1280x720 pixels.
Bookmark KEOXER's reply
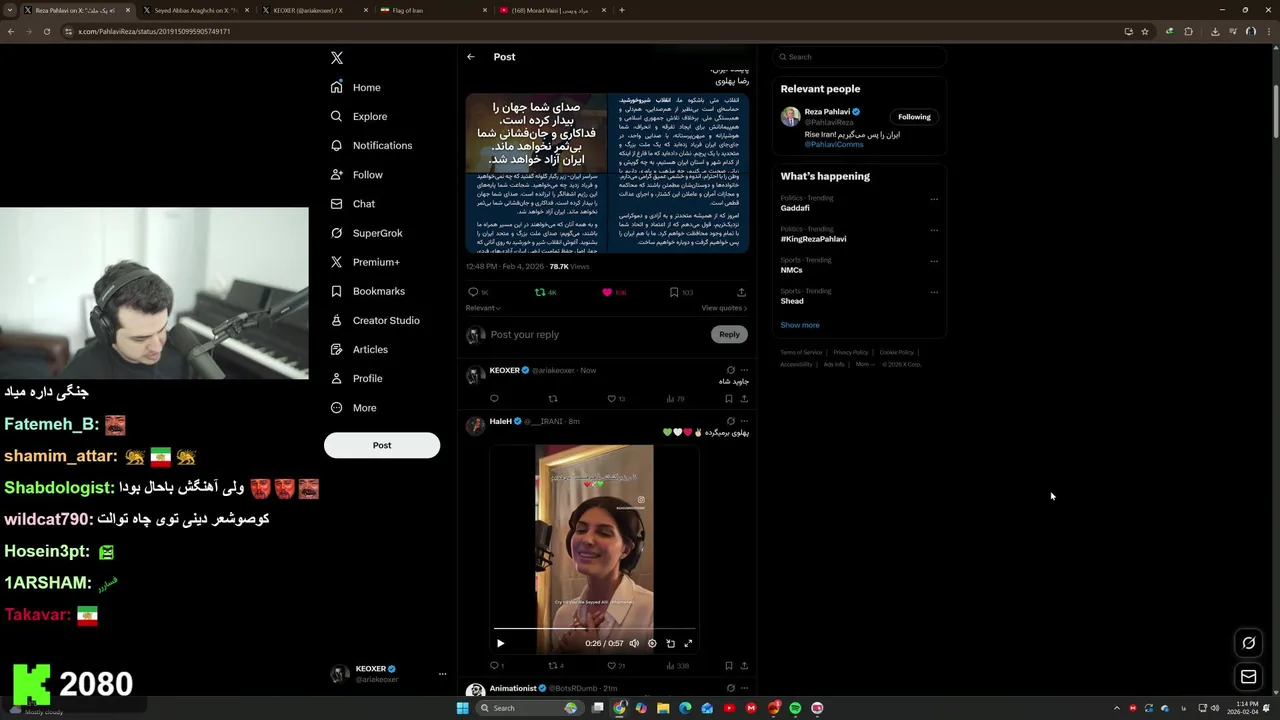(728, 398)
